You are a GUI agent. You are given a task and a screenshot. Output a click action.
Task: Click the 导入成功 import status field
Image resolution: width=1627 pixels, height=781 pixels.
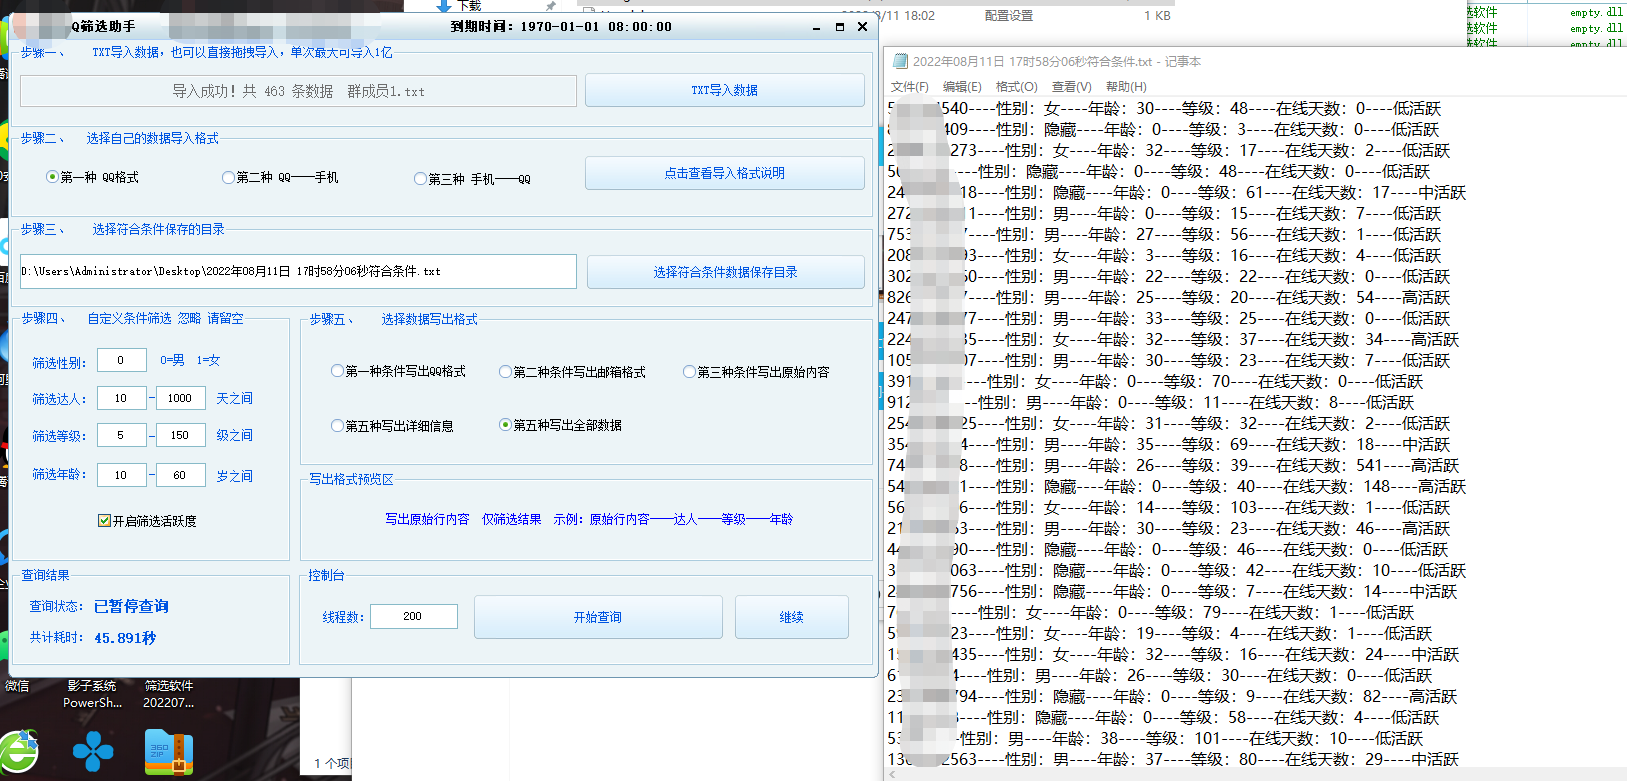[298, 91]
